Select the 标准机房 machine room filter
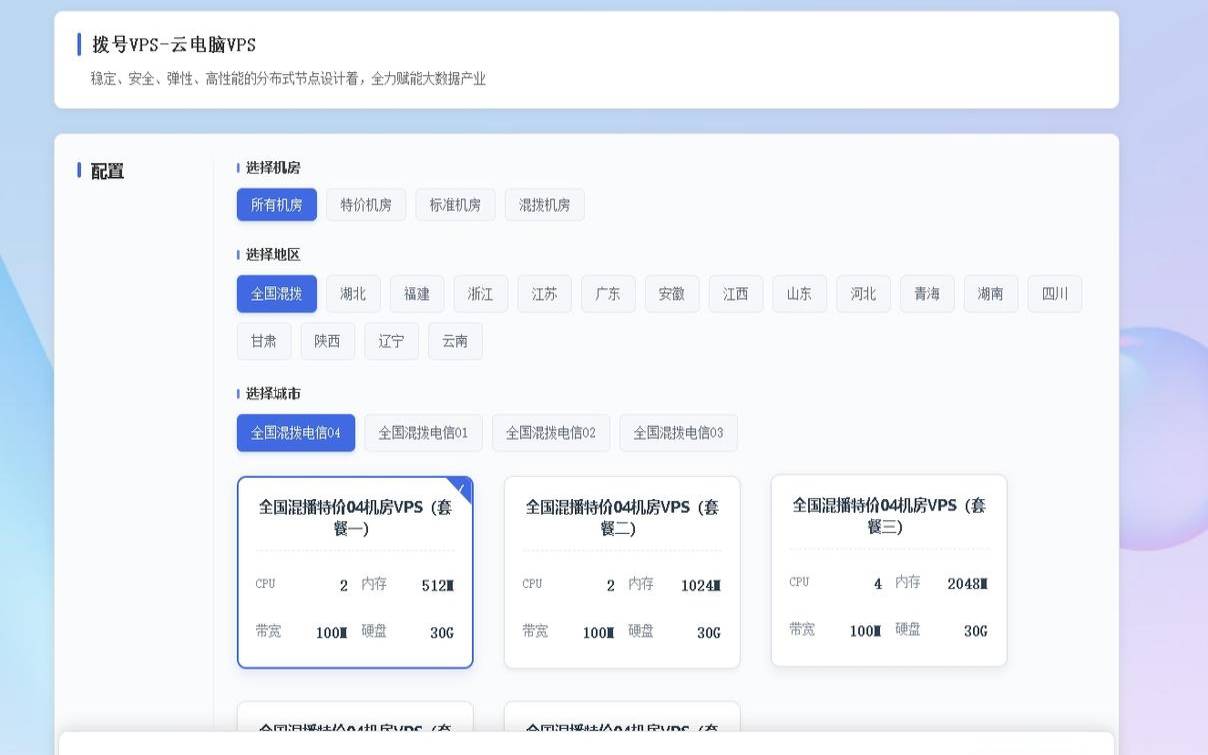The width and height of the screenshot is (1208, 755). pos(455,204)
